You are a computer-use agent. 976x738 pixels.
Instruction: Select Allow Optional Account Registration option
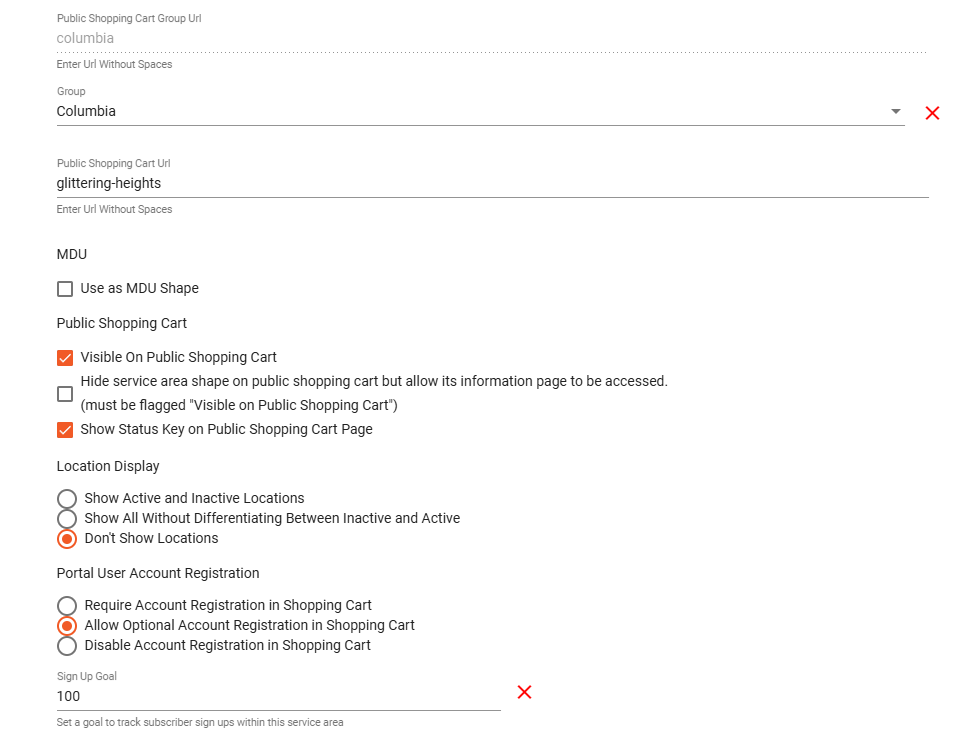67,625
